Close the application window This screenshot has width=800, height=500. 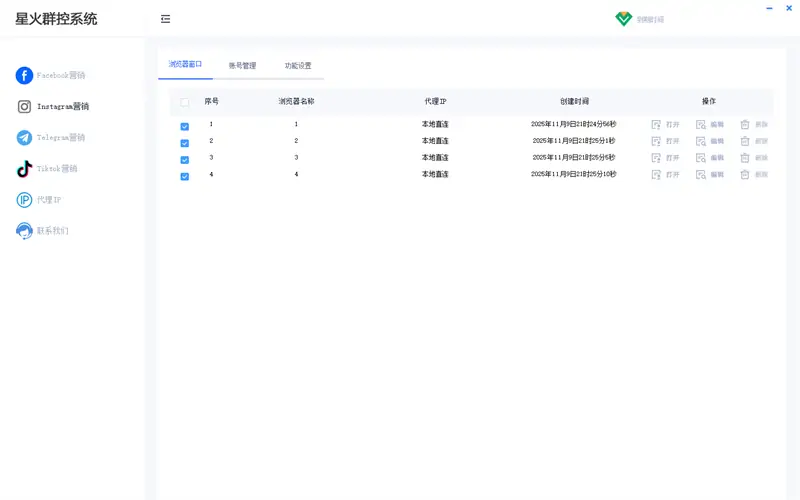pos(789,8)
